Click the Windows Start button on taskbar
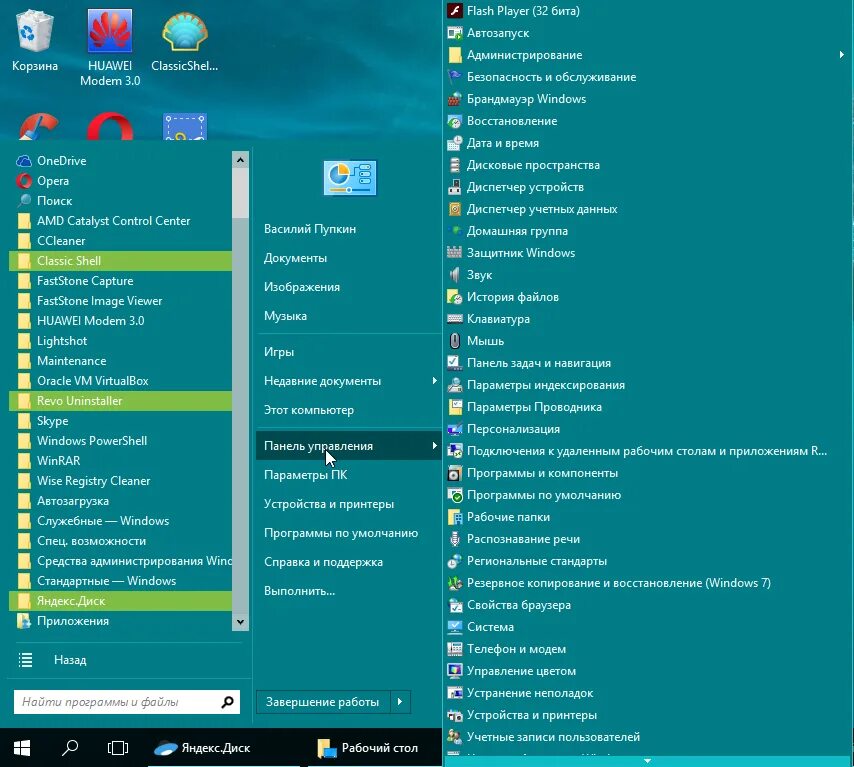 [22, 747]
